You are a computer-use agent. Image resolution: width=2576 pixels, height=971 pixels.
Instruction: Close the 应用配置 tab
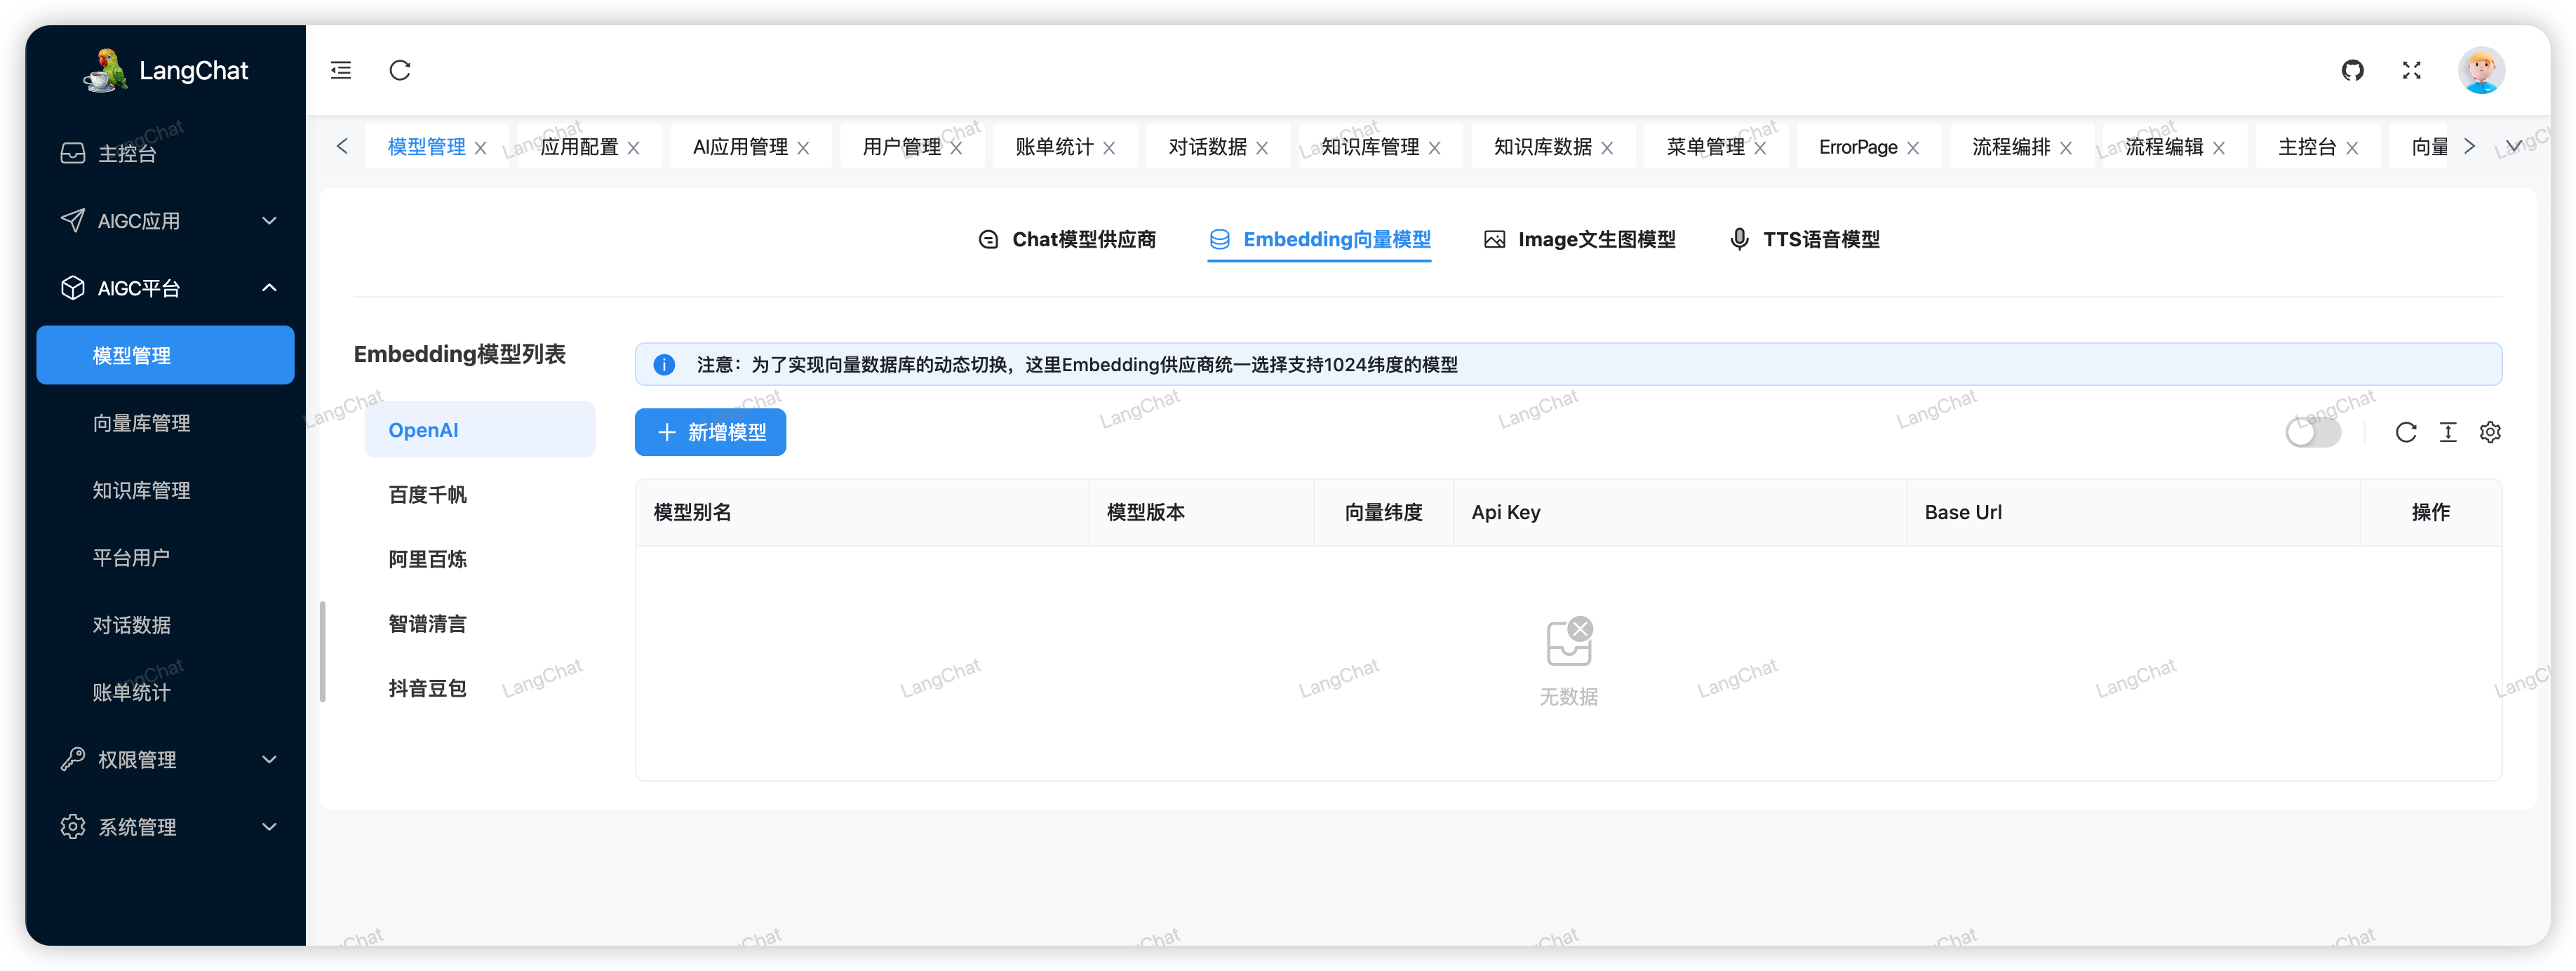pos(633,147)
